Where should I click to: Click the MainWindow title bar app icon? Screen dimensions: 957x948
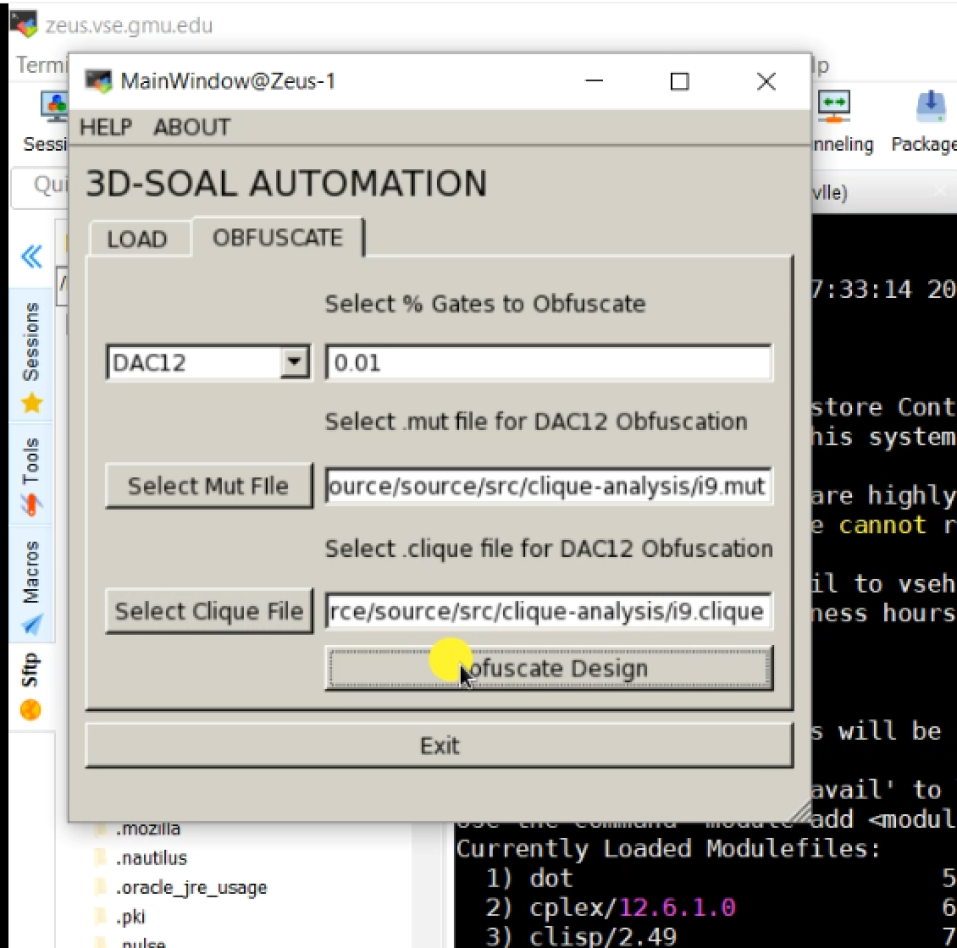click(98, 81)
